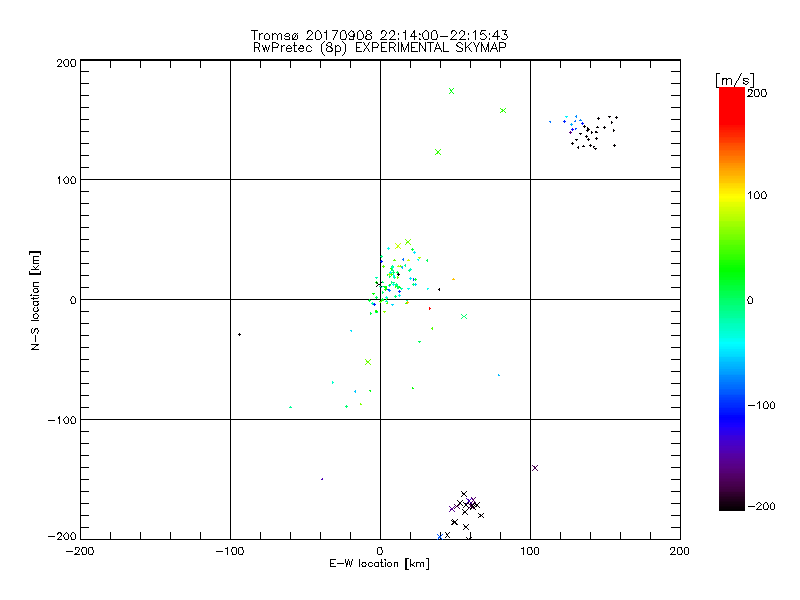Click the single red dot marker near plot center
800x600 pixels.
[430, 309]
